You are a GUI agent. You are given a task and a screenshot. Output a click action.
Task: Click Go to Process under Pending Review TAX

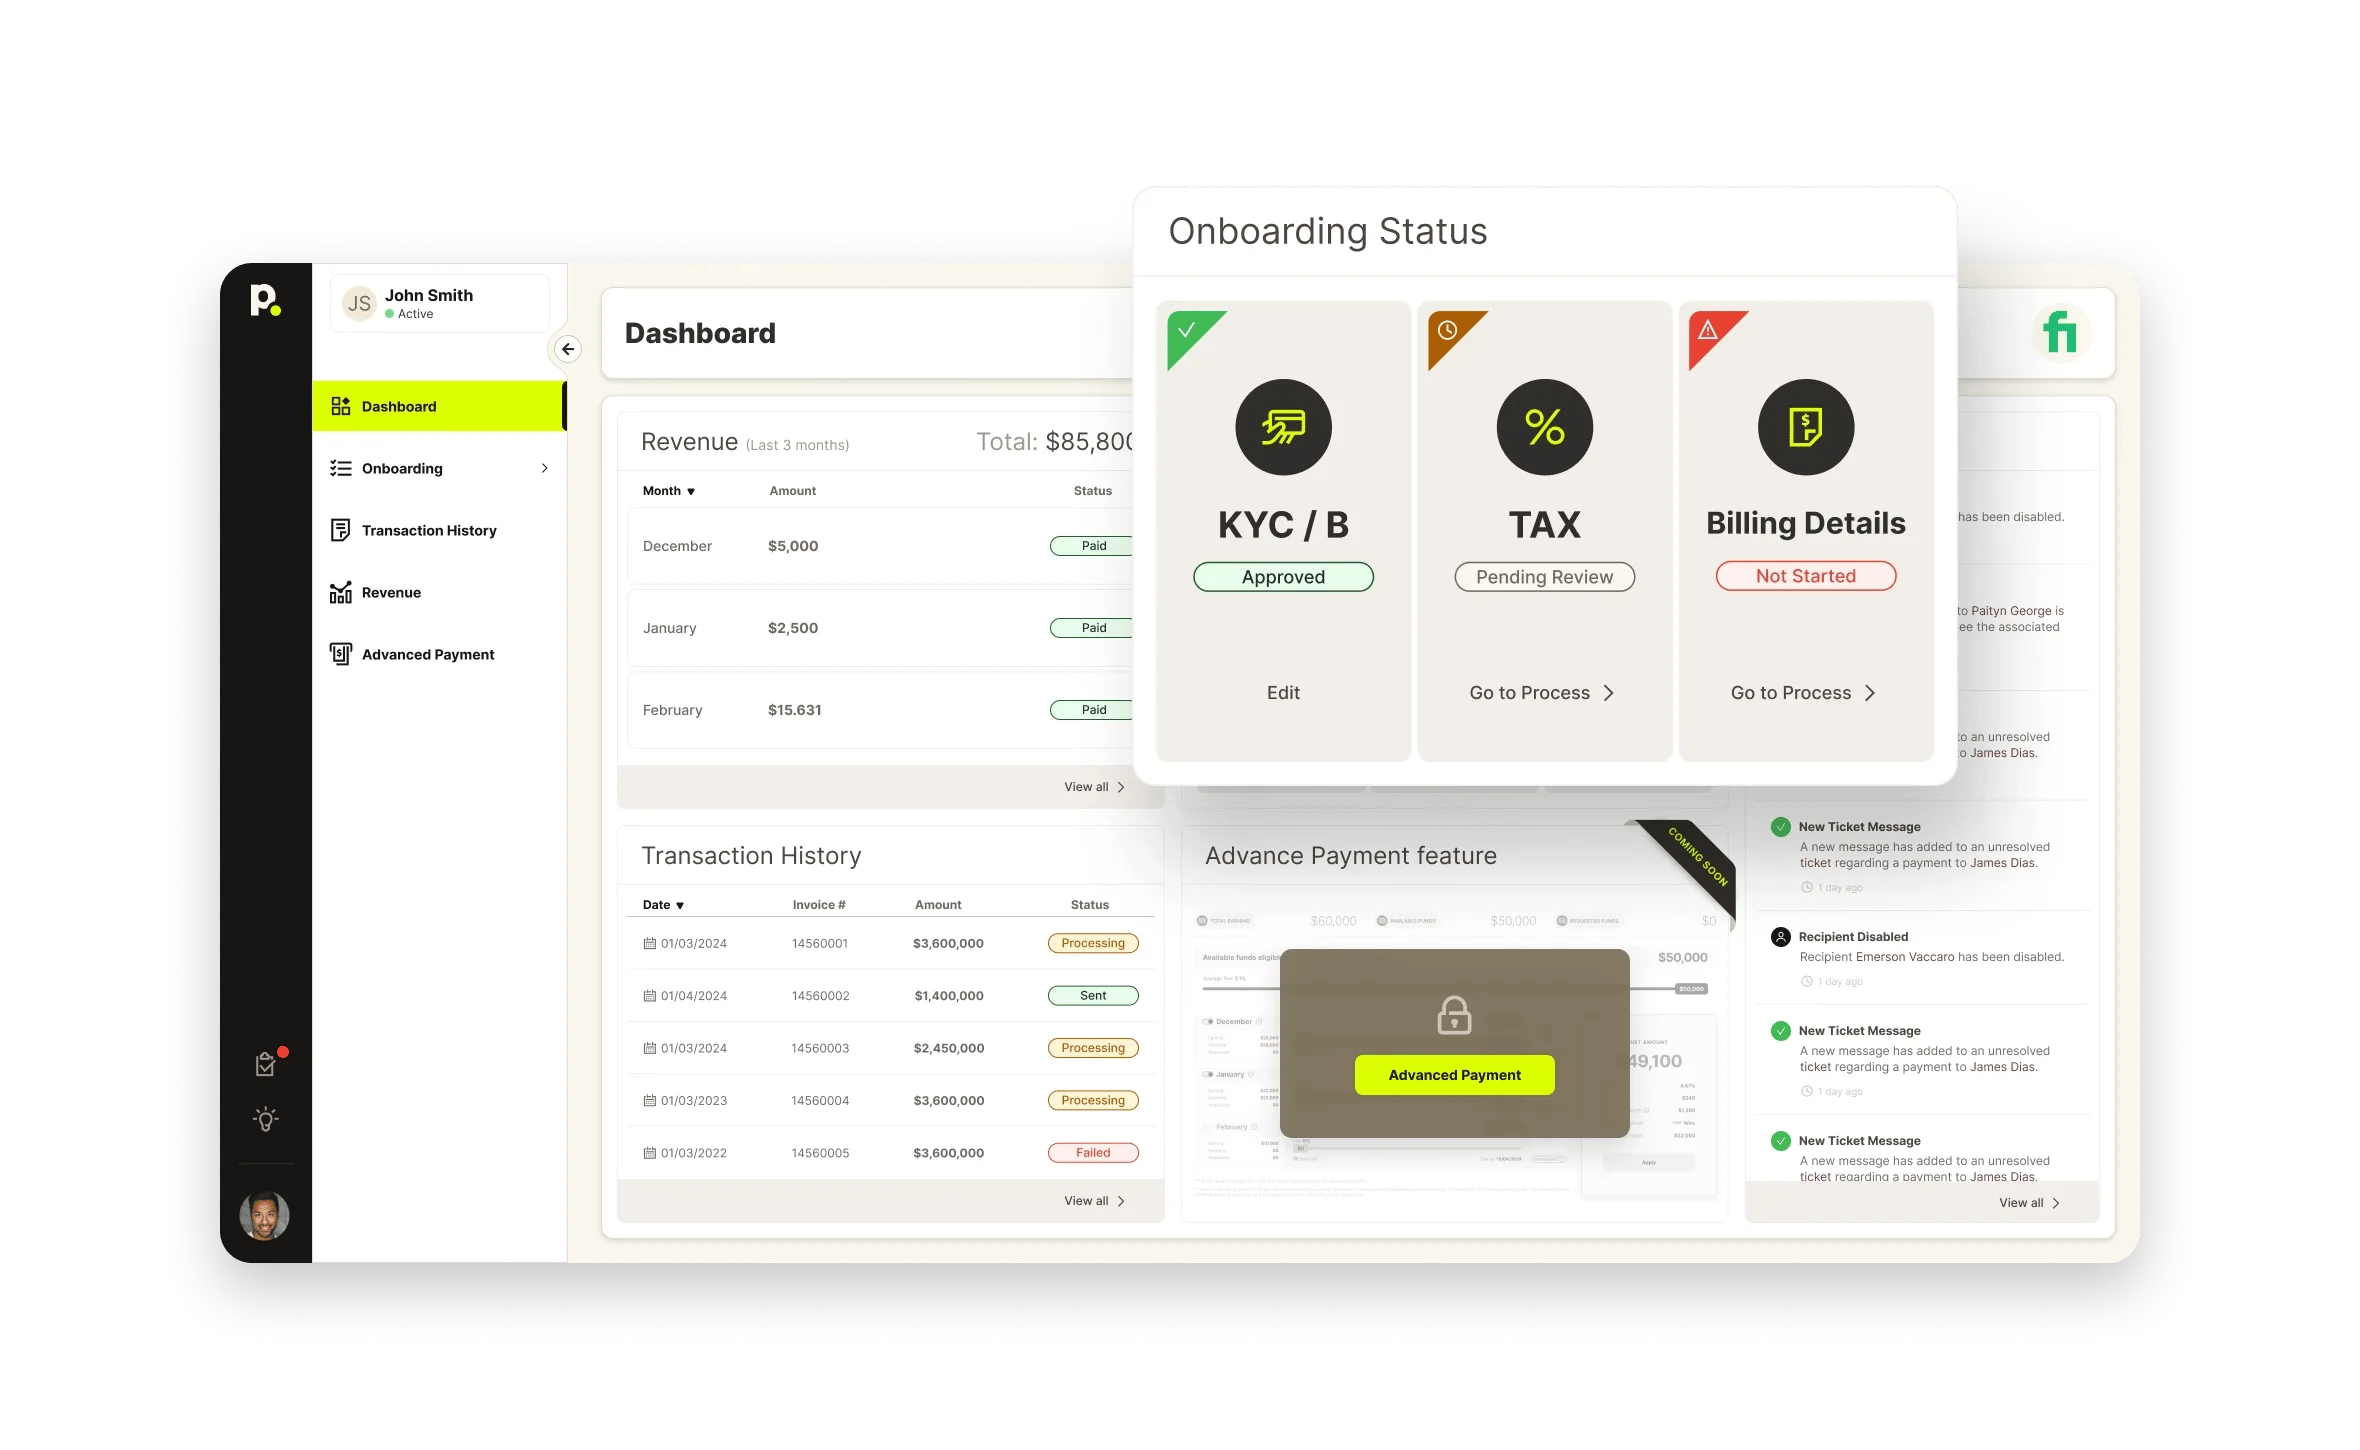pos(1540,692)
